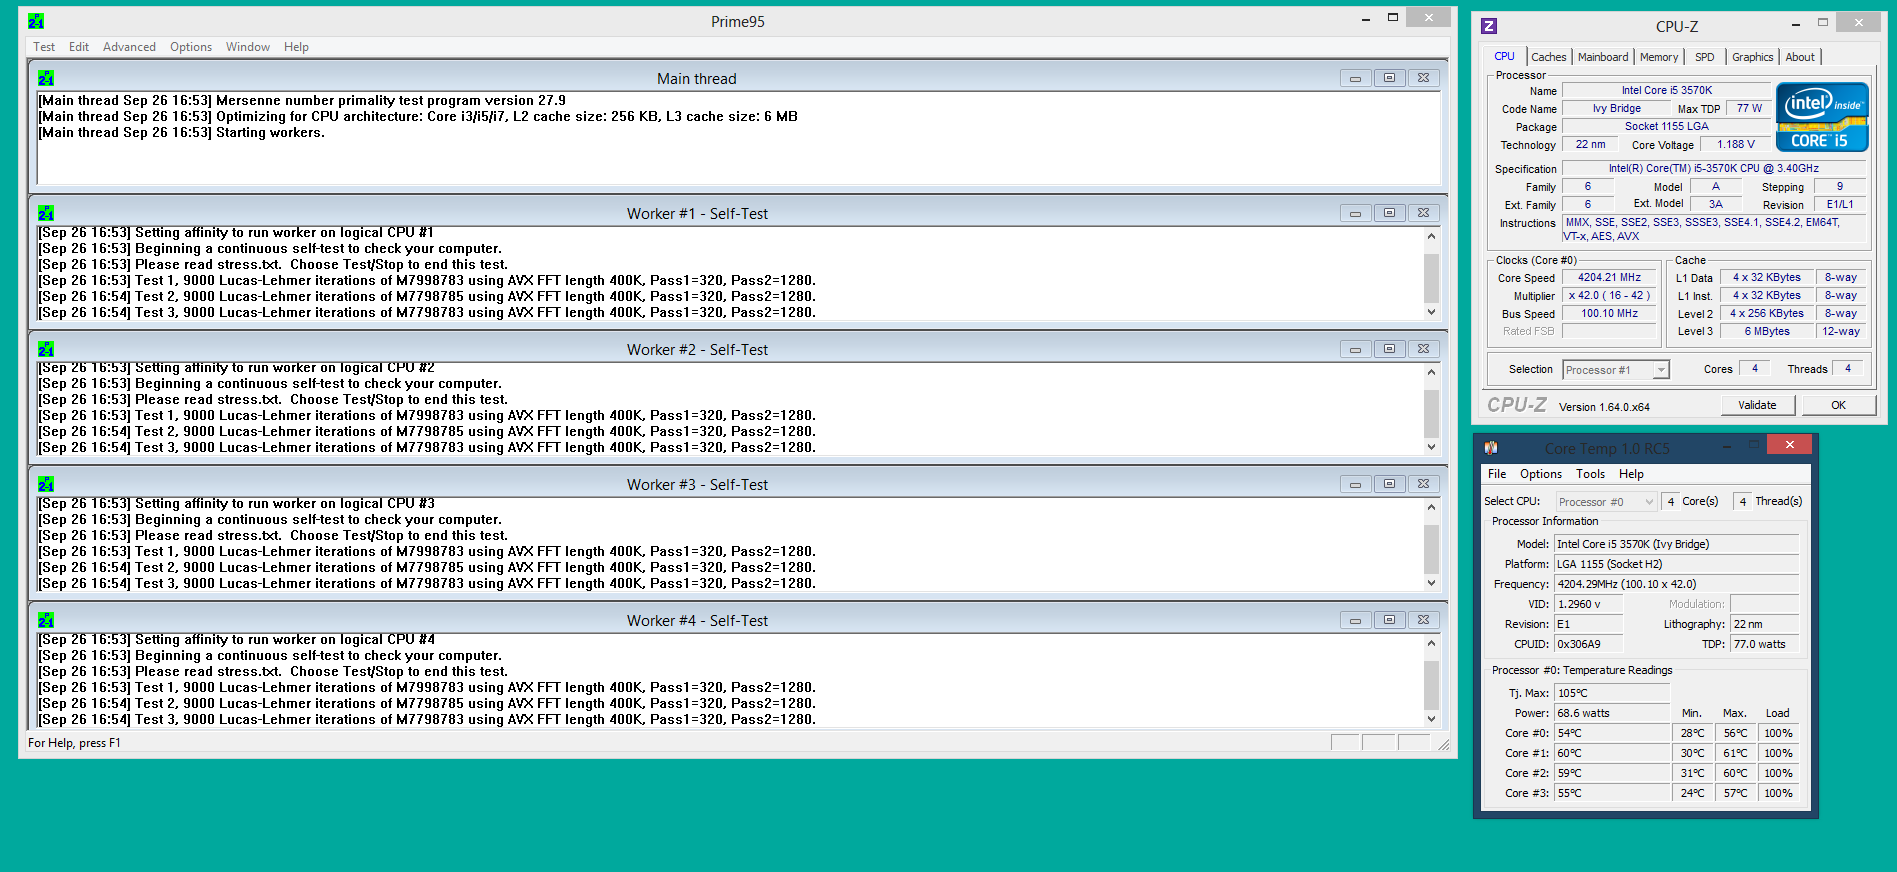Click the Validate button in CPU-Z

pyautogui.click(x=1757, y=405)
